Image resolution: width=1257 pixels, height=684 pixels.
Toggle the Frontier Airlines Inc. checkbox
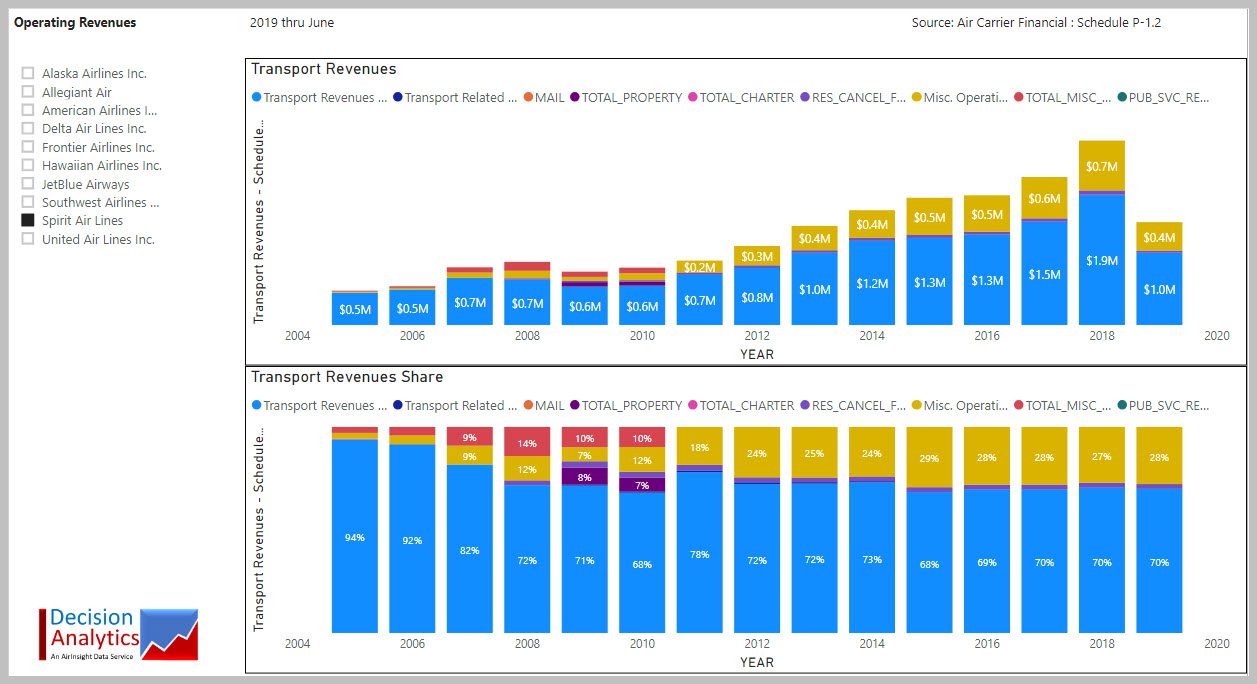[28, 147]
